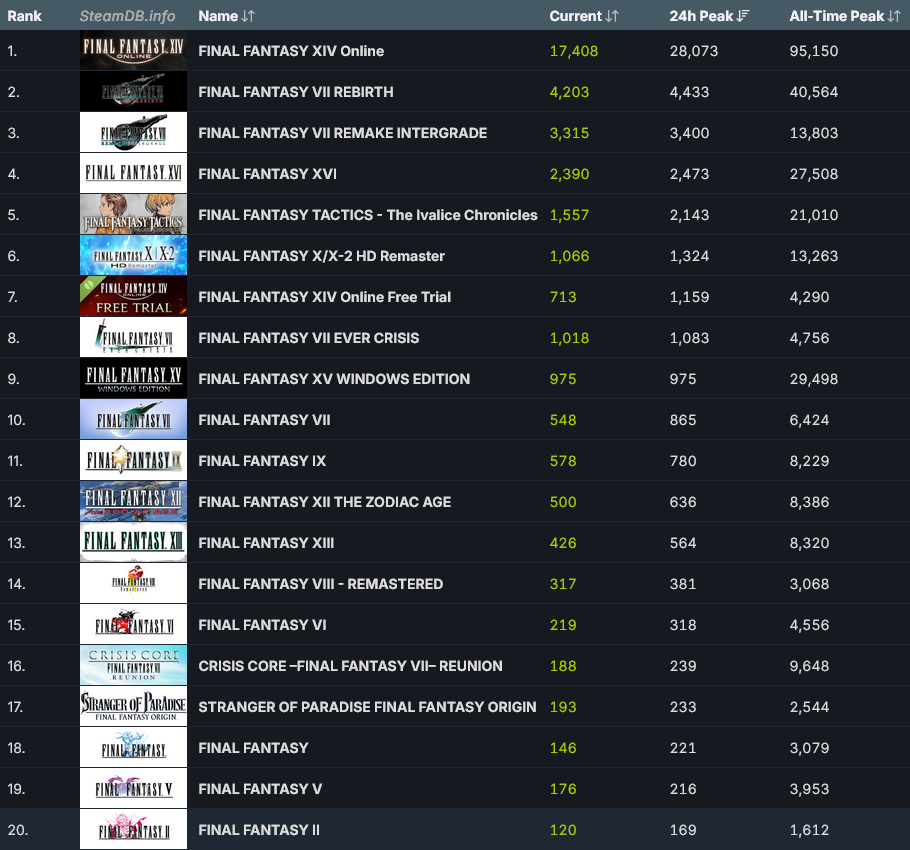910x850 pixels.
Task: Open FINAL FANTASY VI name link
Action: tap(262, 625)
